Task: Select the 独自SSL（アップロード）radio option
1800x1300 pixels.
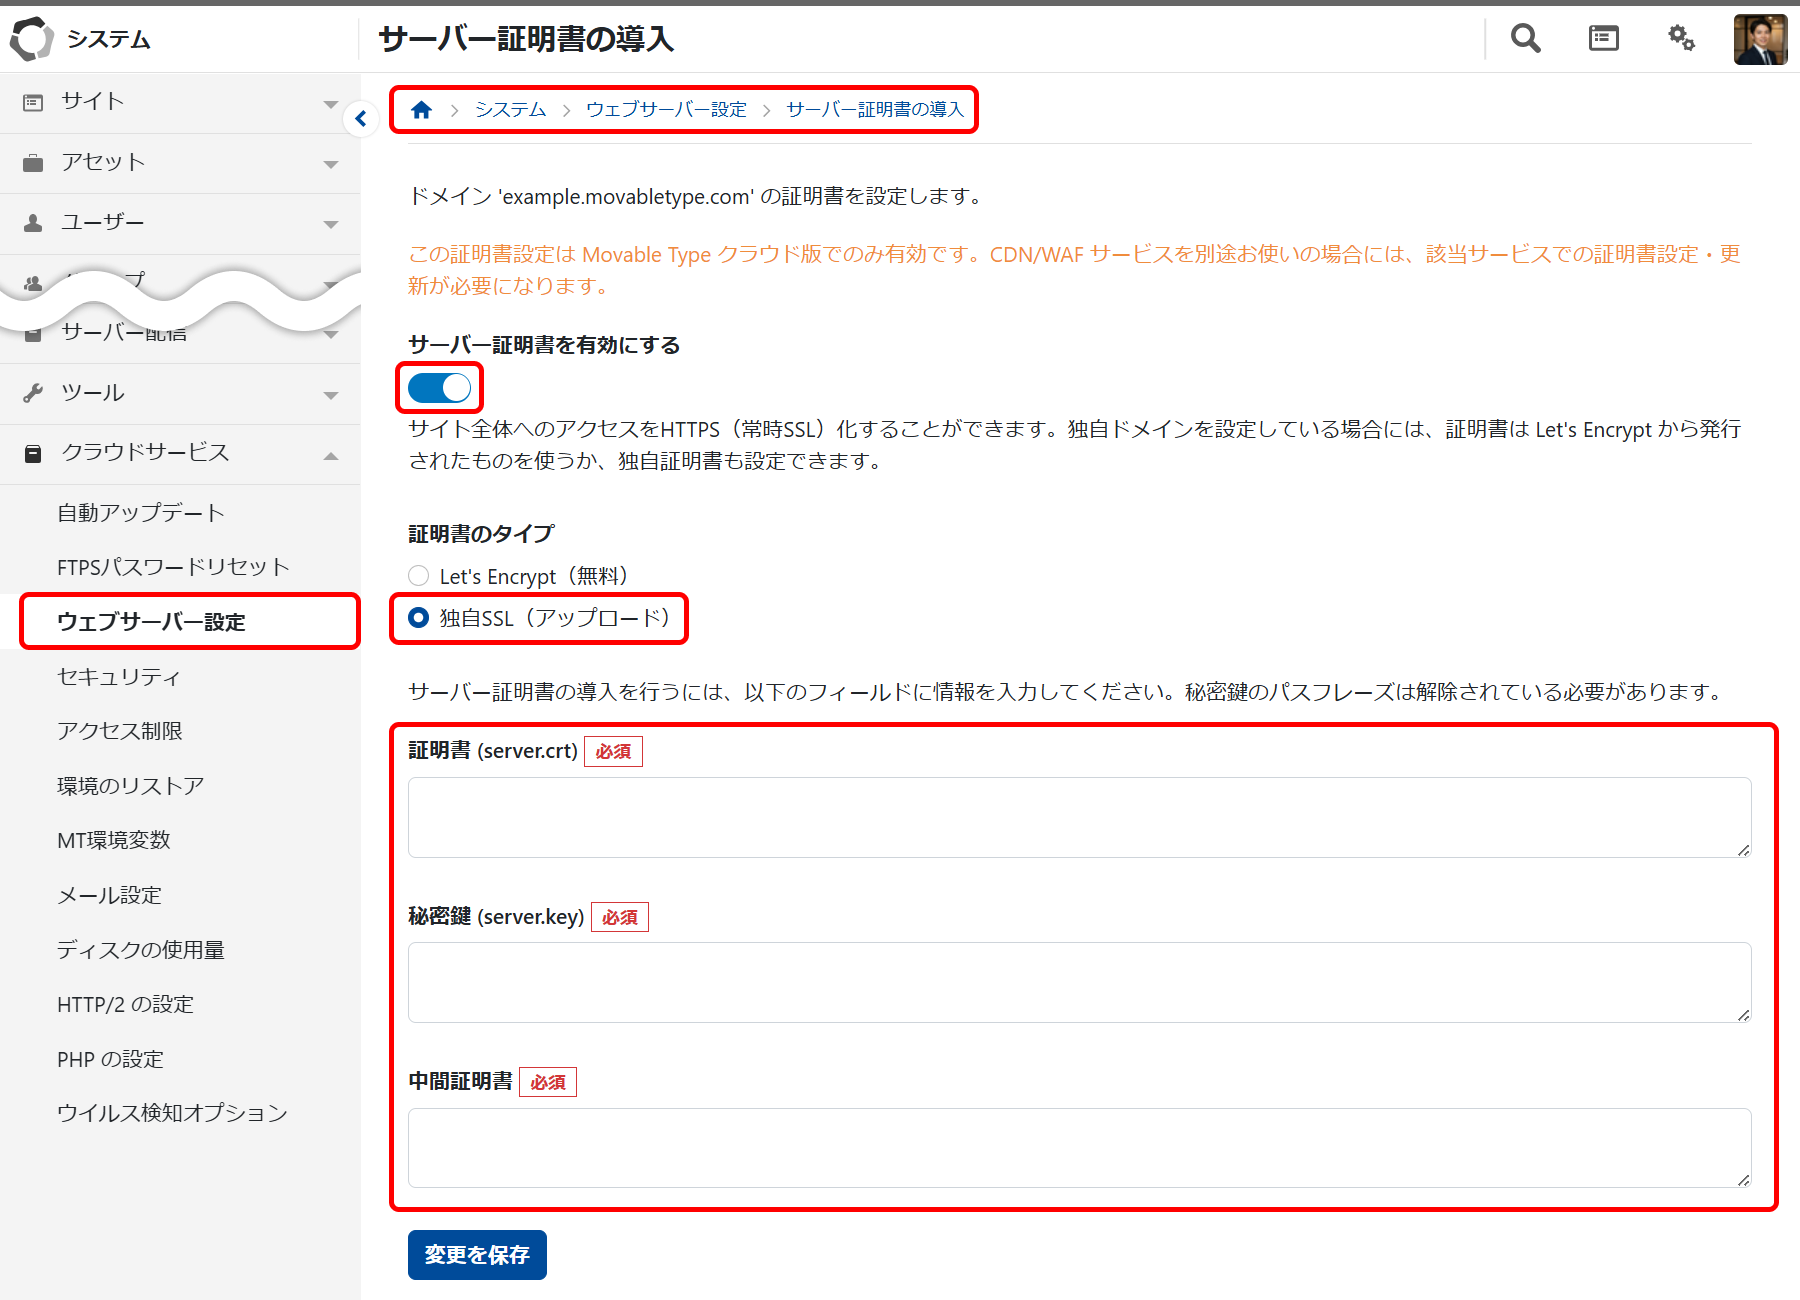Action: pos(418,618)
